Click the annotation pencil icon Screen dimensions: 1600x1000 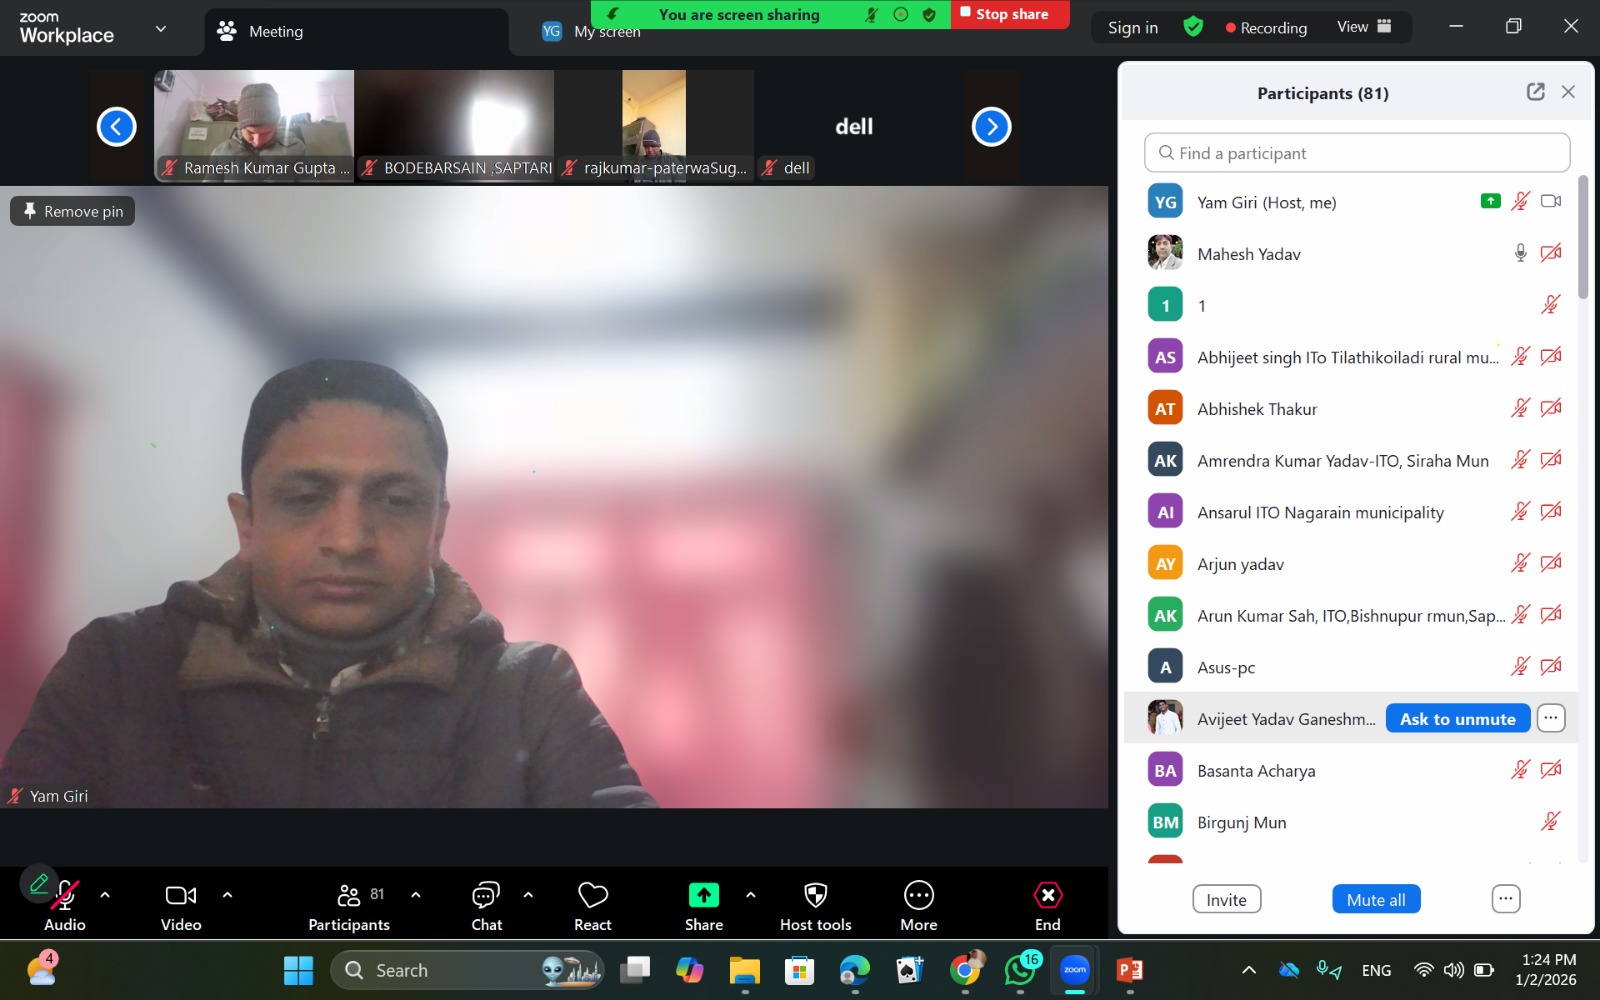point(39,884)
